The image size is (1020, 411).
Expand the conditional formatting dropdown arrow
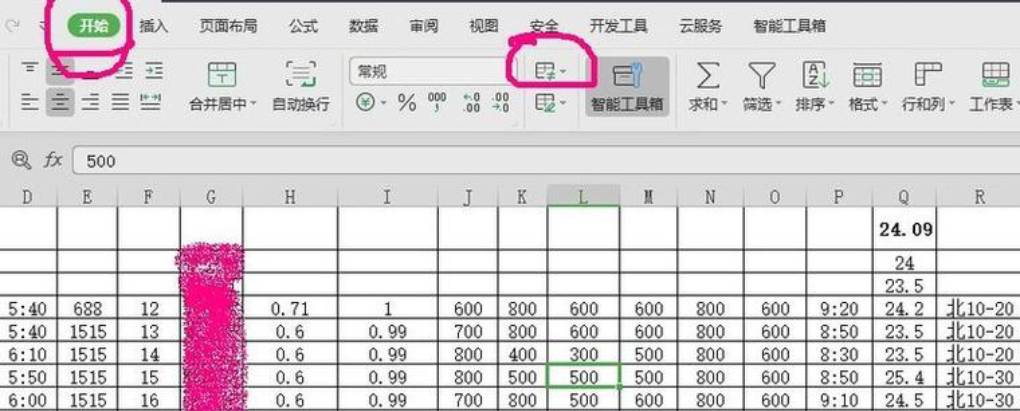pyautogui.click(x=563, y=72)
